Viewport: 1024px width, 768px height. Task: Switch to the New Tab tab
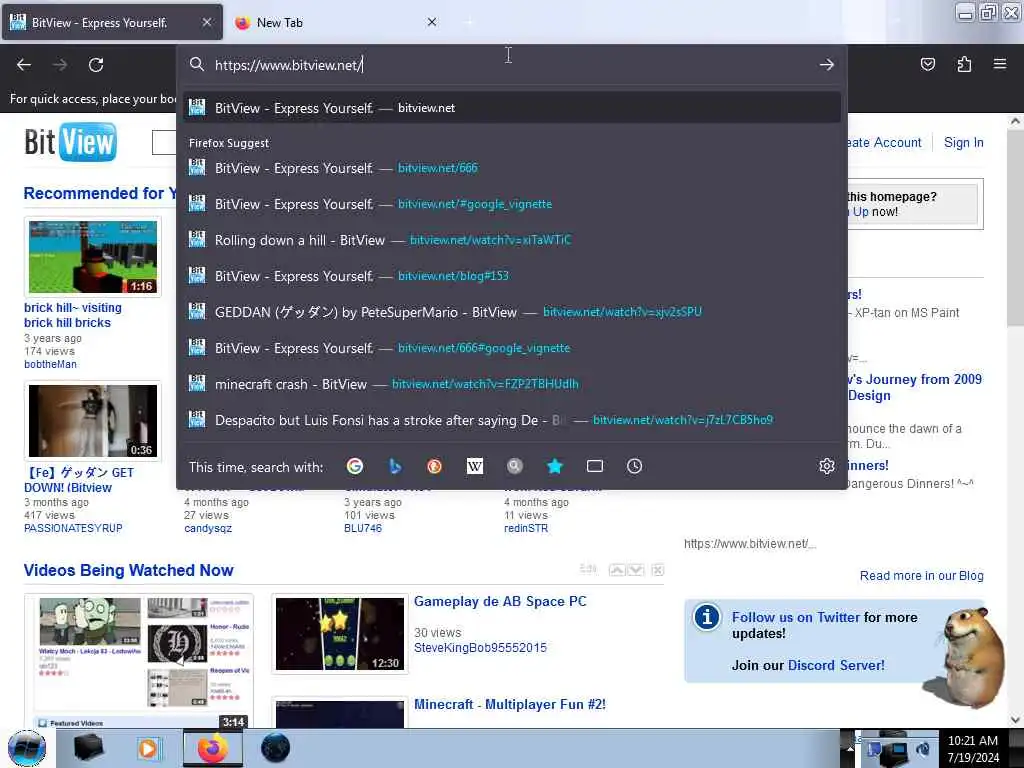[336, 22]
